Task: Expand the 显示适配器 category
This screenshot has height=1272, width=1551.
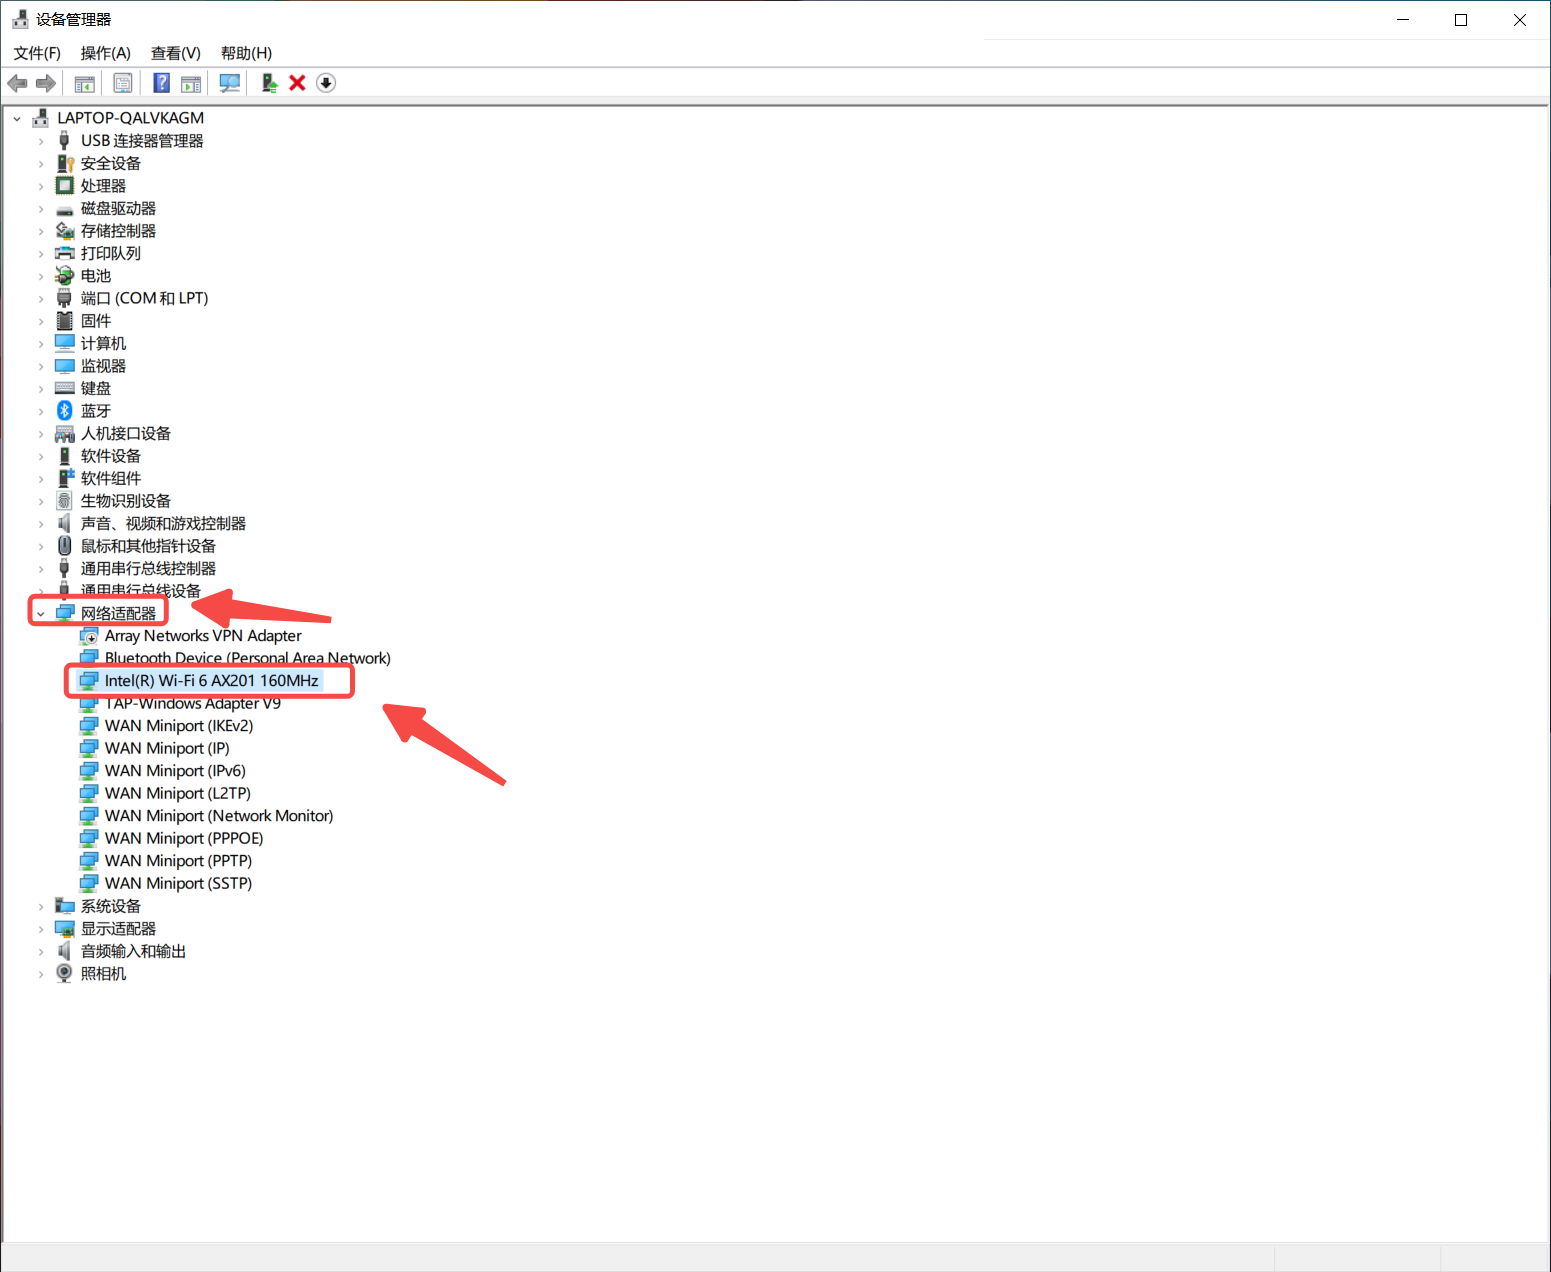Action: click(41, 929)
